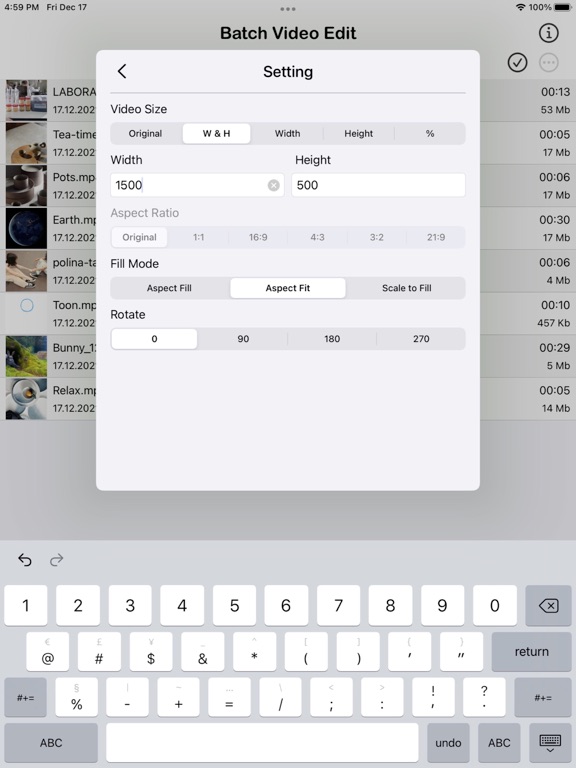Tap the undo key on the keyboard

point(448,743)
